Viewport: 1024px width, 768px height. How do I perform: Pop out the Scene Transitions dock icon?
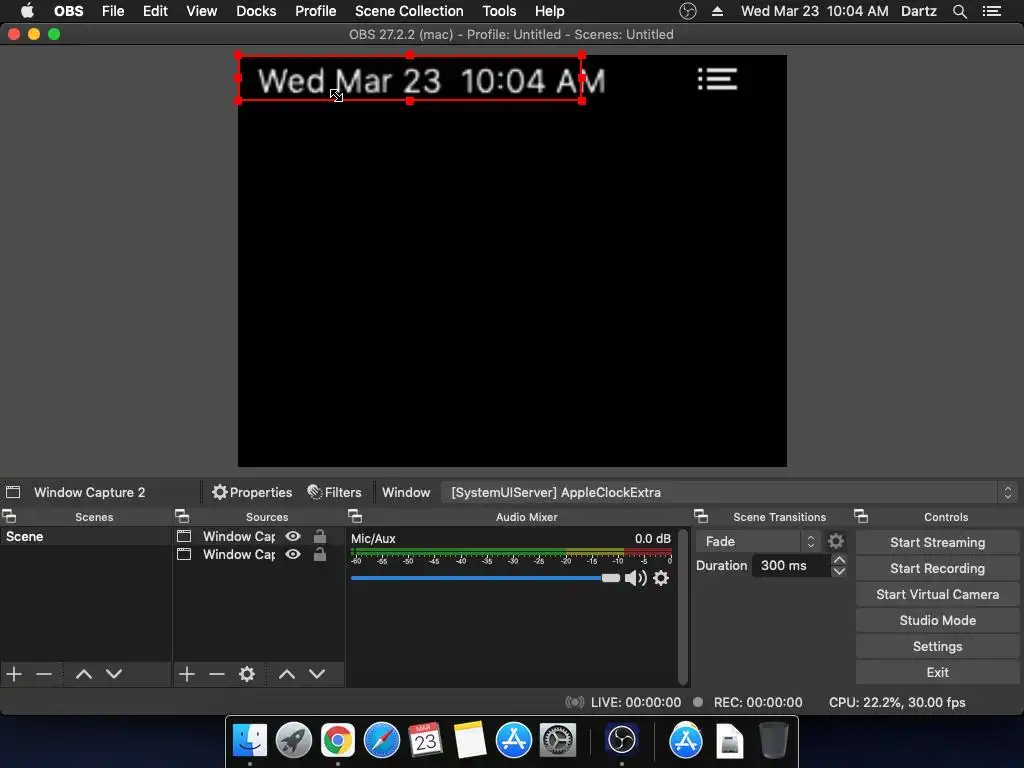coord(701,517)
